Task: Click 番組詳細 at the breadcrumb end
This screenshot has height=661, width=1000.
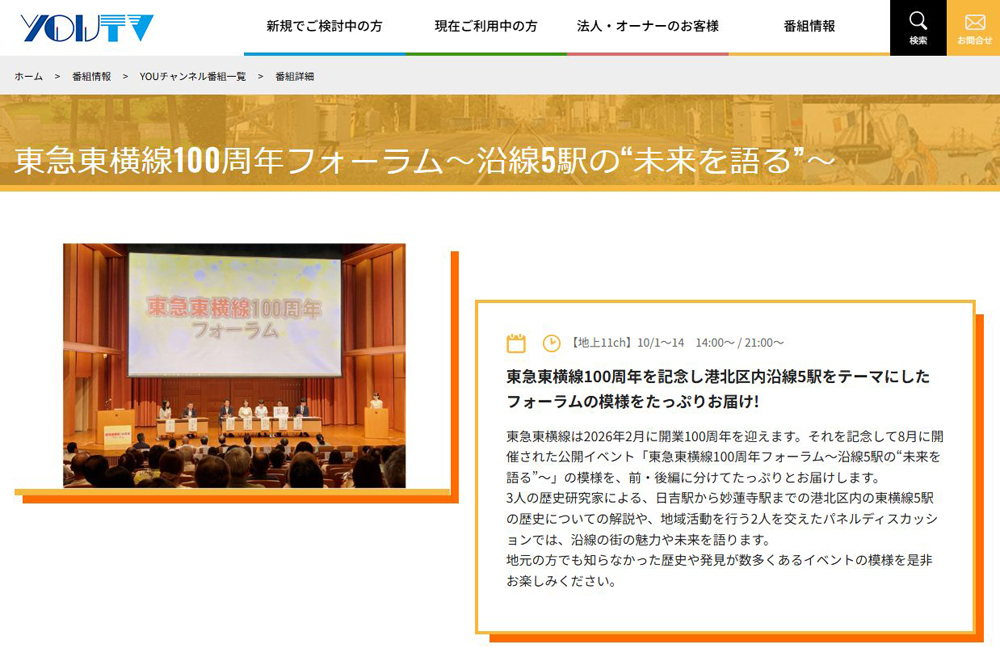Action: click(x=295, y=76)
